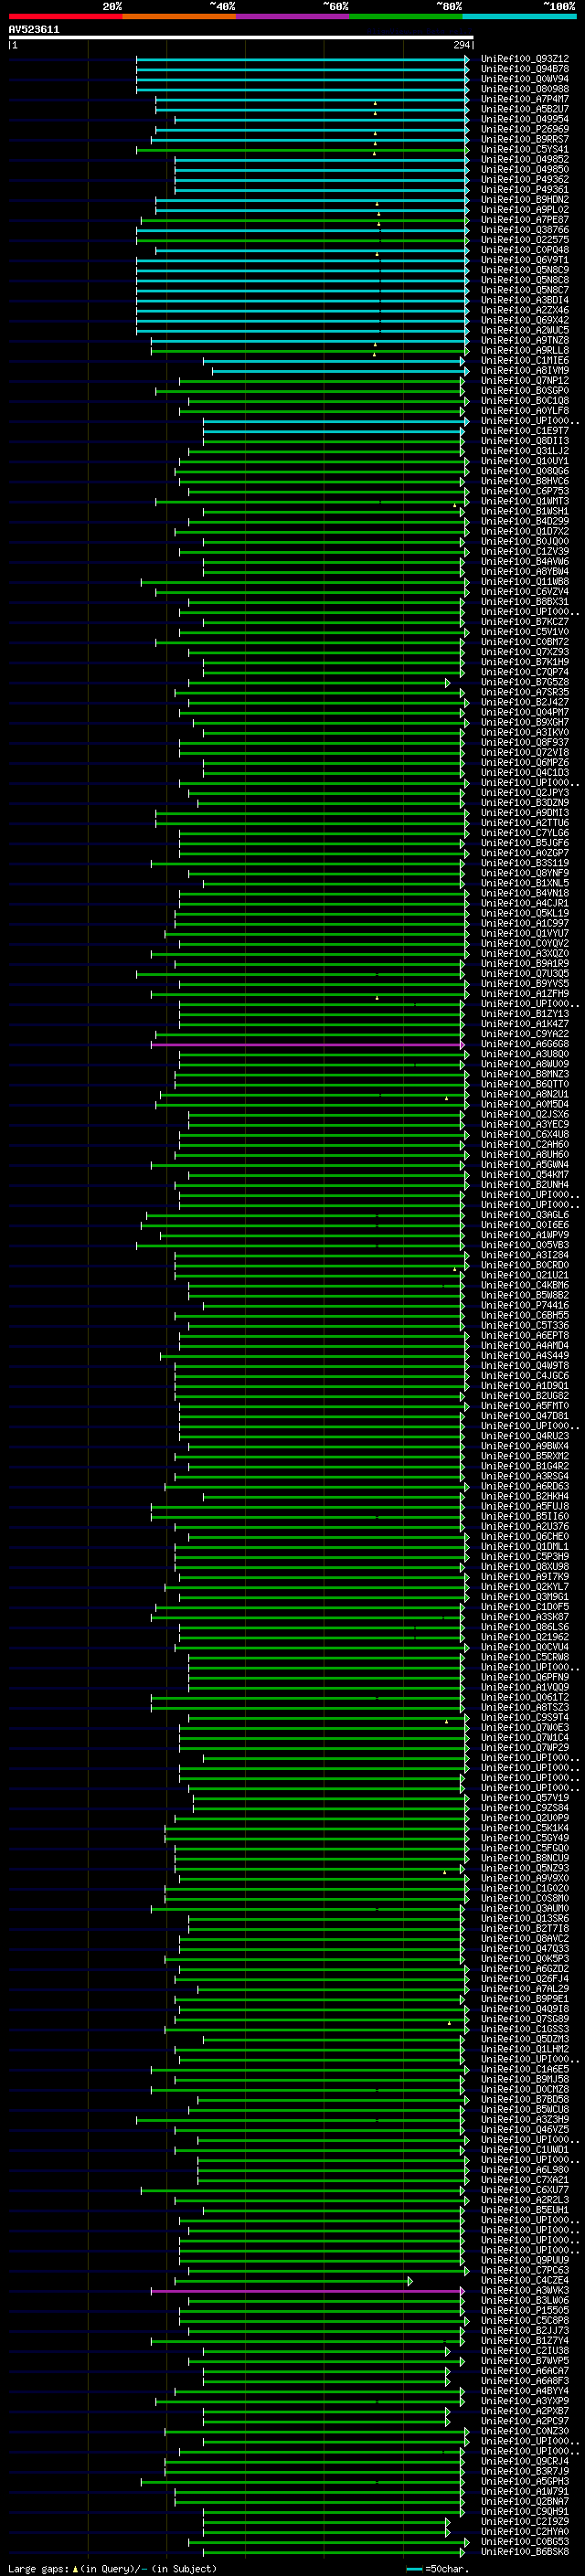585x2576 pixels.
Task: Click the cyan ~100% identity legend segment
Action: 519,16
